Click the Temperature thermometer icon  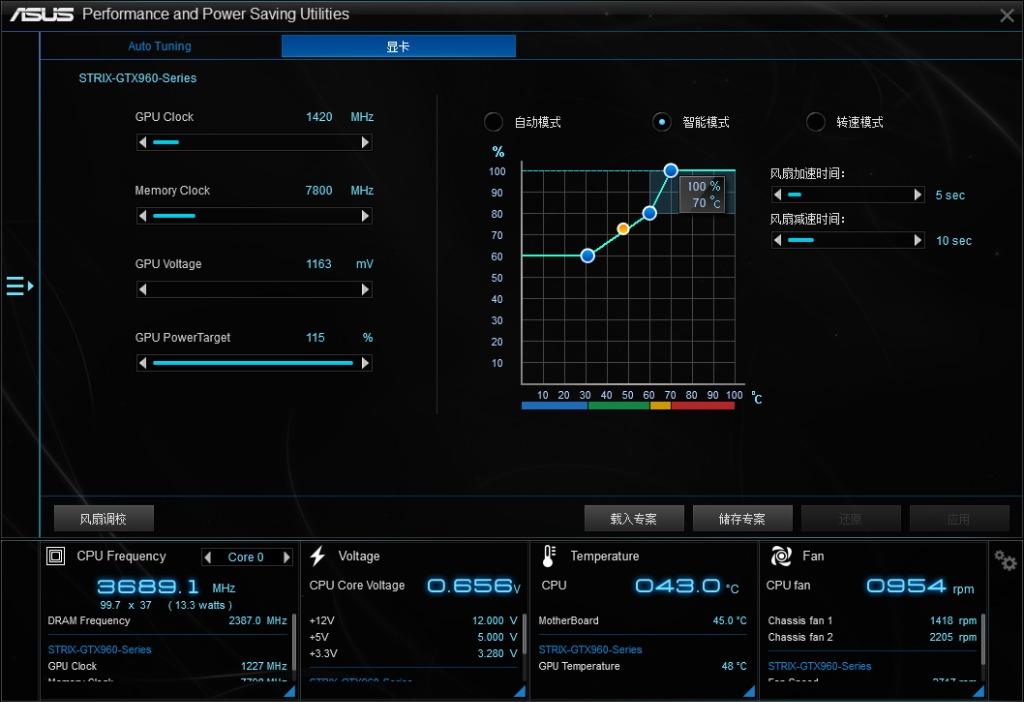pyautogui.click(x=549, y=556)
